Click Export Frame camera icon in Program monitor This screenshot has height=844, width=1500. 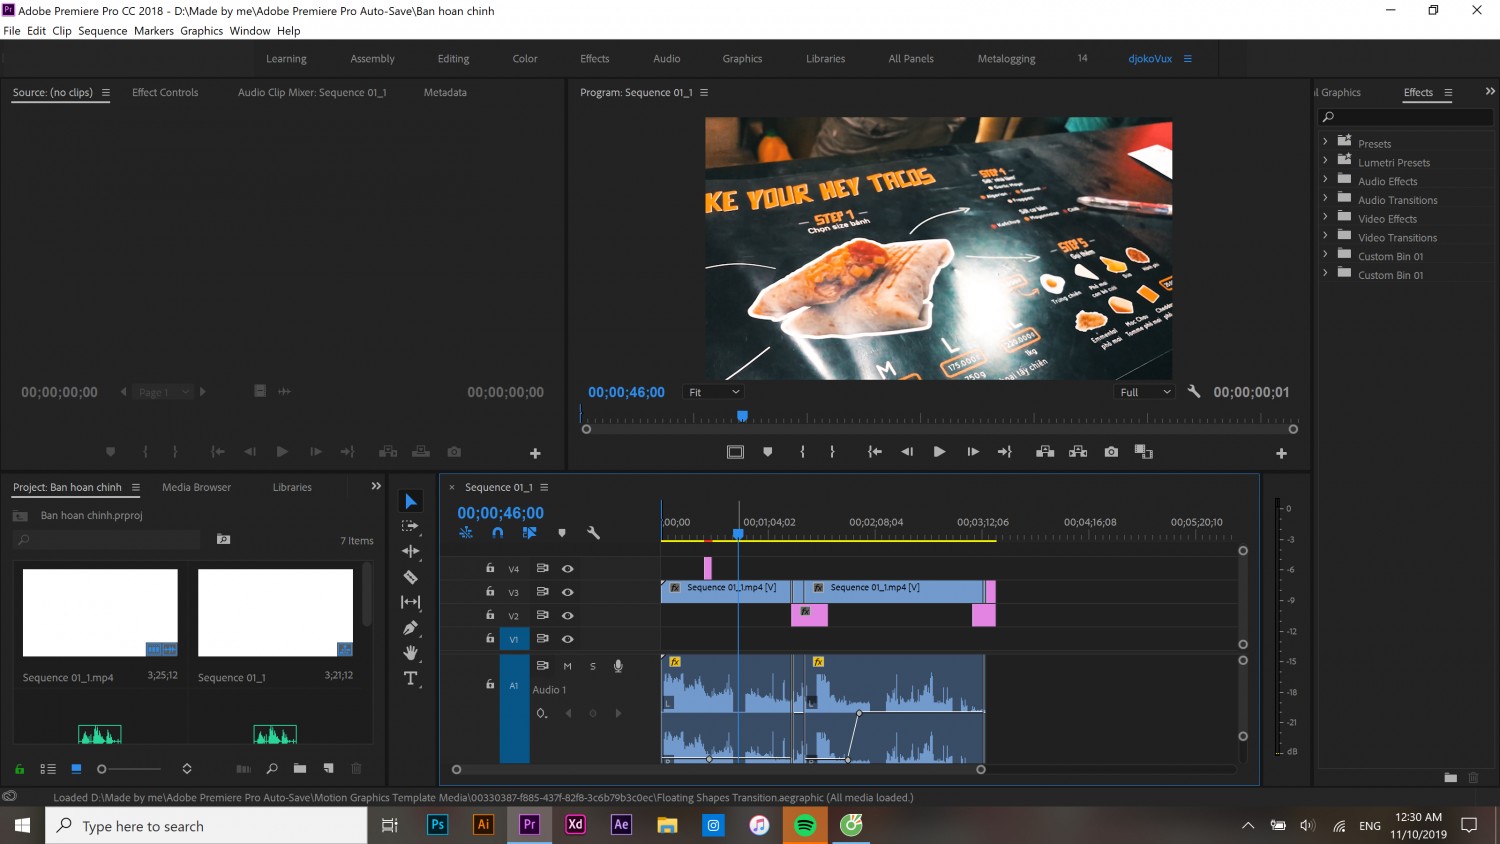1111,452
